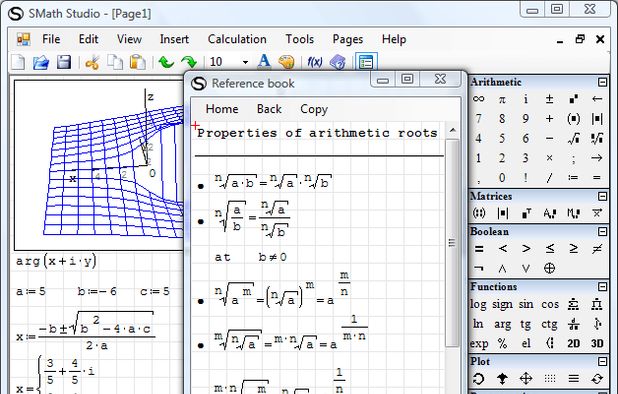Image resolution: width=618 pixels, height=394 pixels.
Task: Click Copy in the Reference book
Action: [x=314, y=109]
